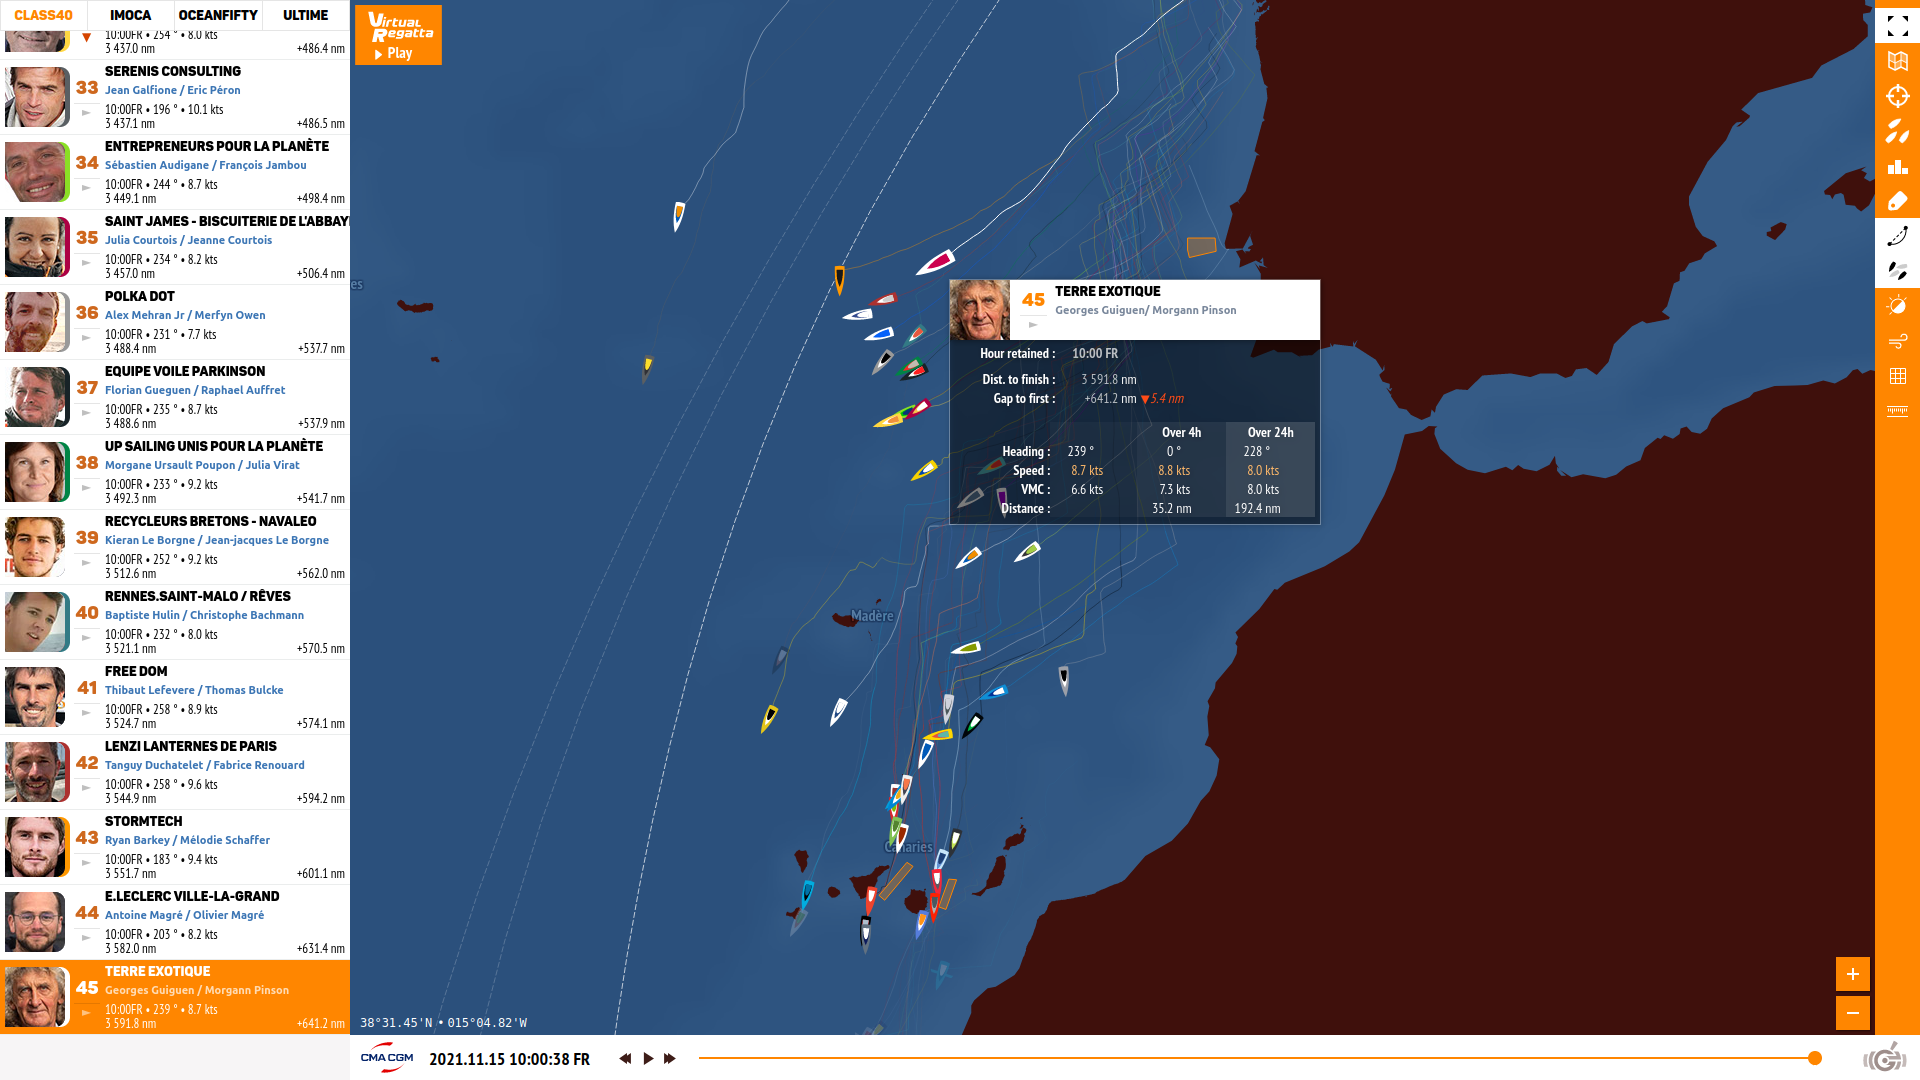Launch Virtual Regatta Play button
Screen dimensions: 1920x1080
pos(398,35)
